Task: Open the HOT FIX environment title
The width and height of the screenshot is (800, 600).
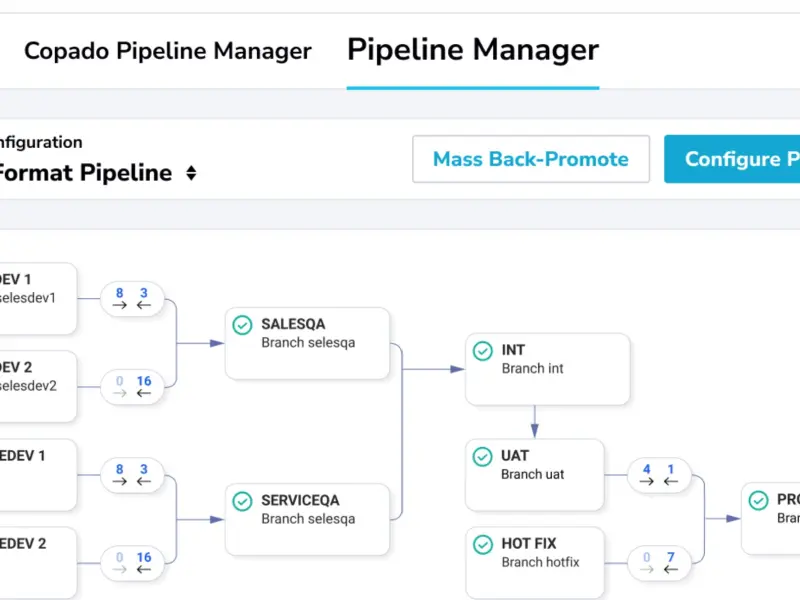Action: tap(529, 543)
